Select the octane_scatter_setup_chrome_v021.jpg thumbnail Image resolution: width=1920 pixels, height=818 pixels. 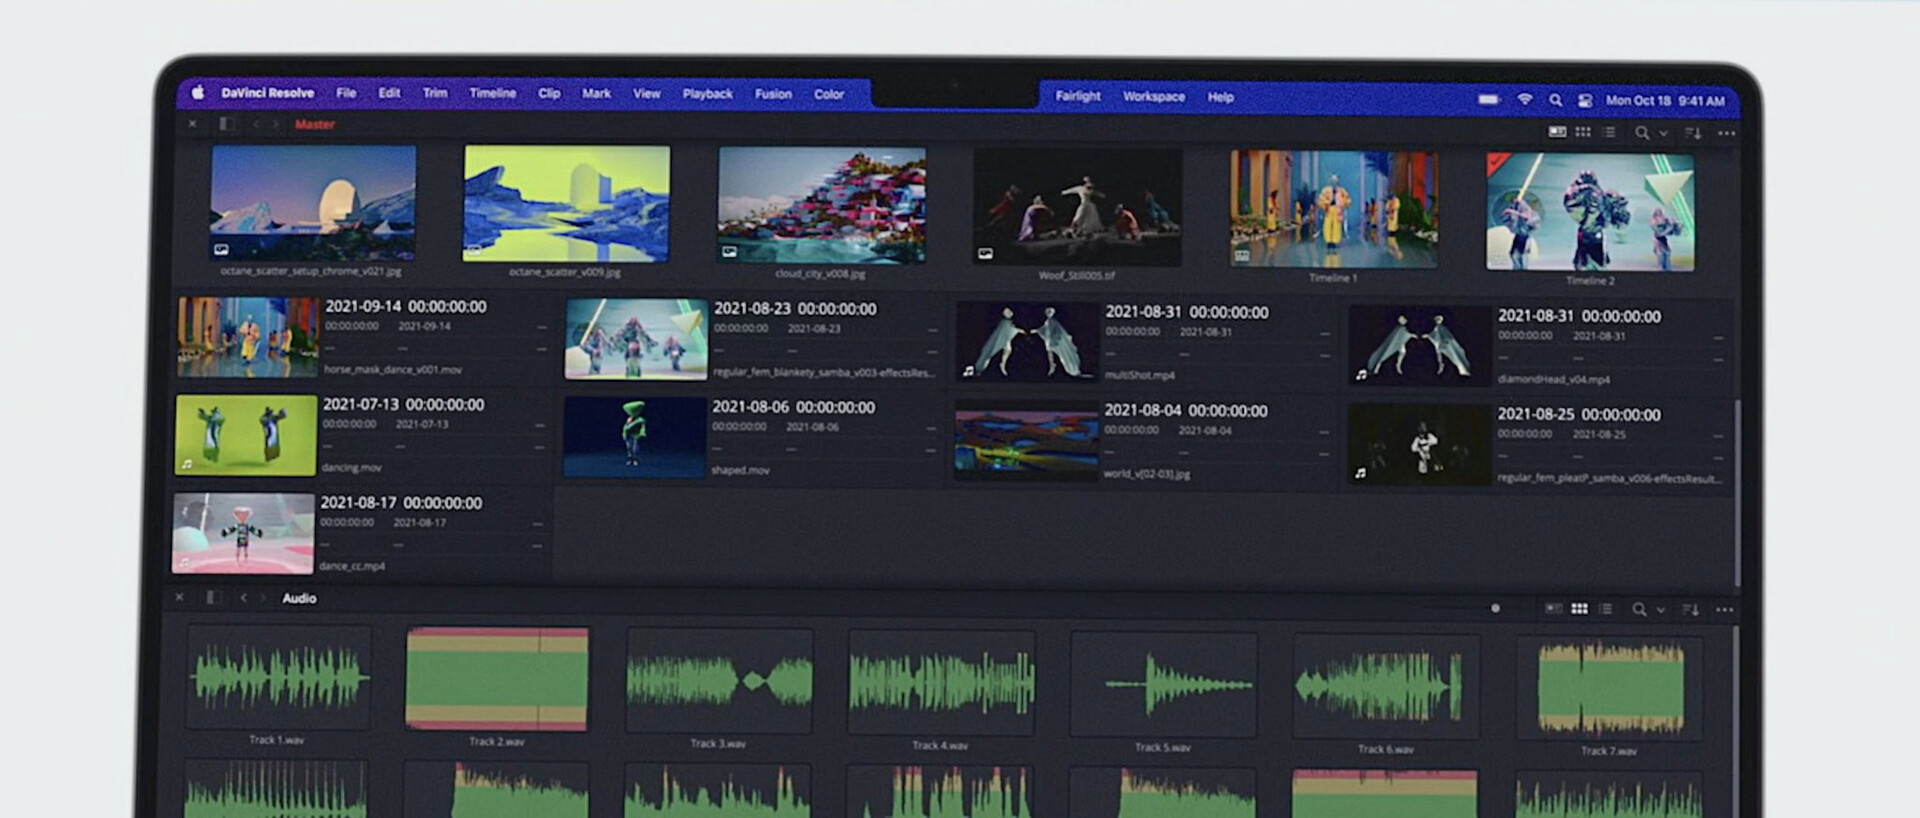click(313, 203)
